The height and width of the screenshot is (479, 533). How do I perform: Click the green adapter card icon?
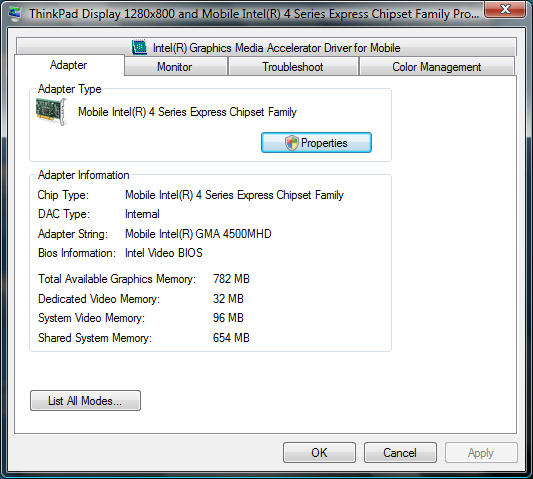[51, 112]
